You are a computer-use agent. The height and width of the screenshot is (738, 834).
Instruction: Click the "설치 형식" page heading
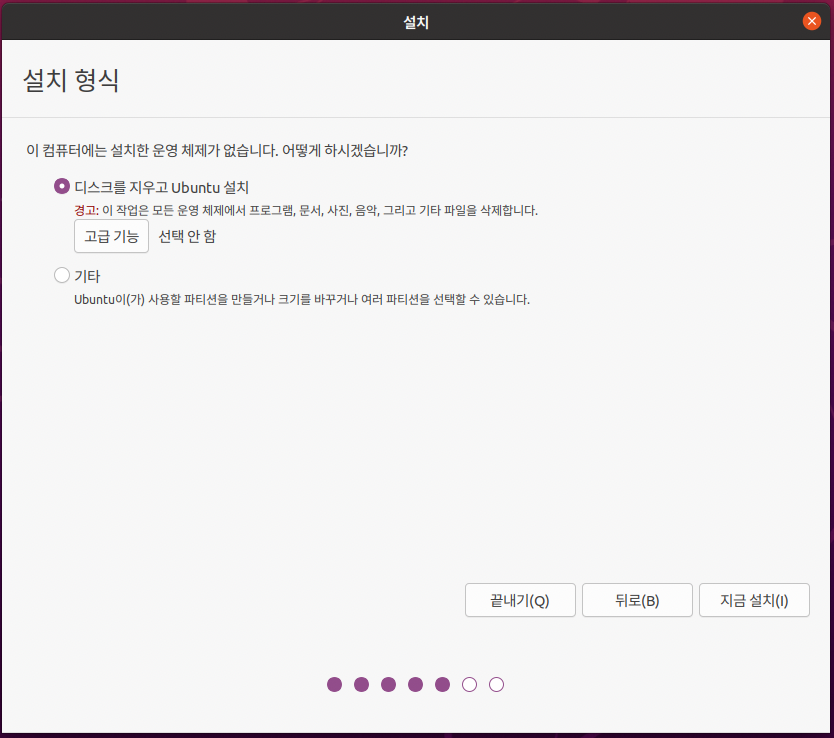point(71,81)
